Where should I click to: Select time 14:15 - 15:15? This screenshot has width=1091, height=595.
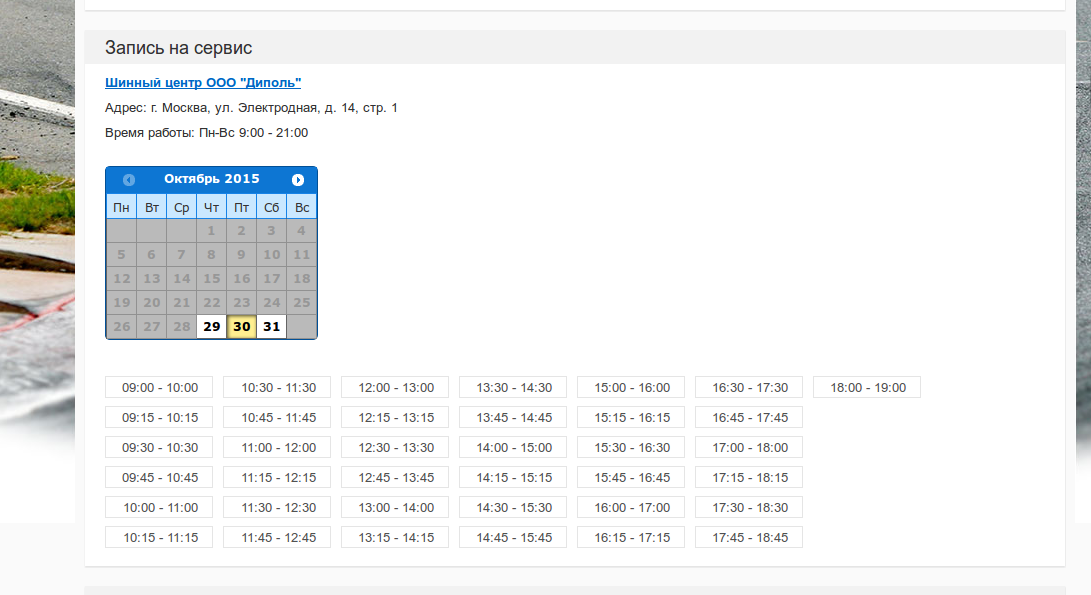pyautogui.click(x=513, y=477)
